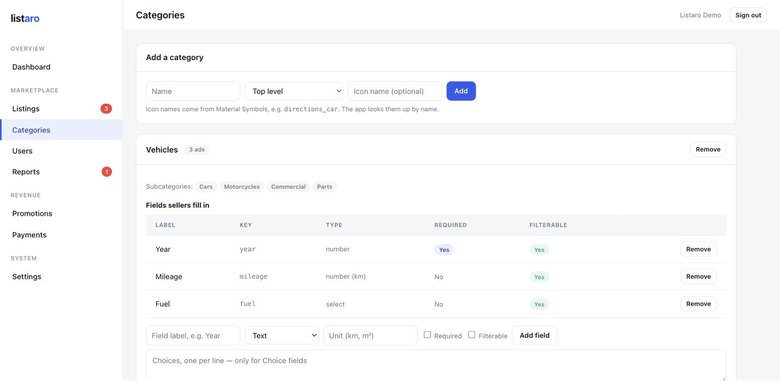Click the Vehicles category heading

(x=162, y=150)
